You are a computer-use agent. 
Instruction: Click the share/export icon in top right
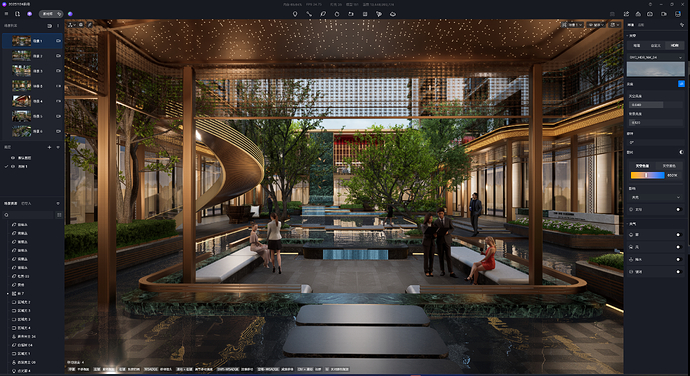click(626, 14)
